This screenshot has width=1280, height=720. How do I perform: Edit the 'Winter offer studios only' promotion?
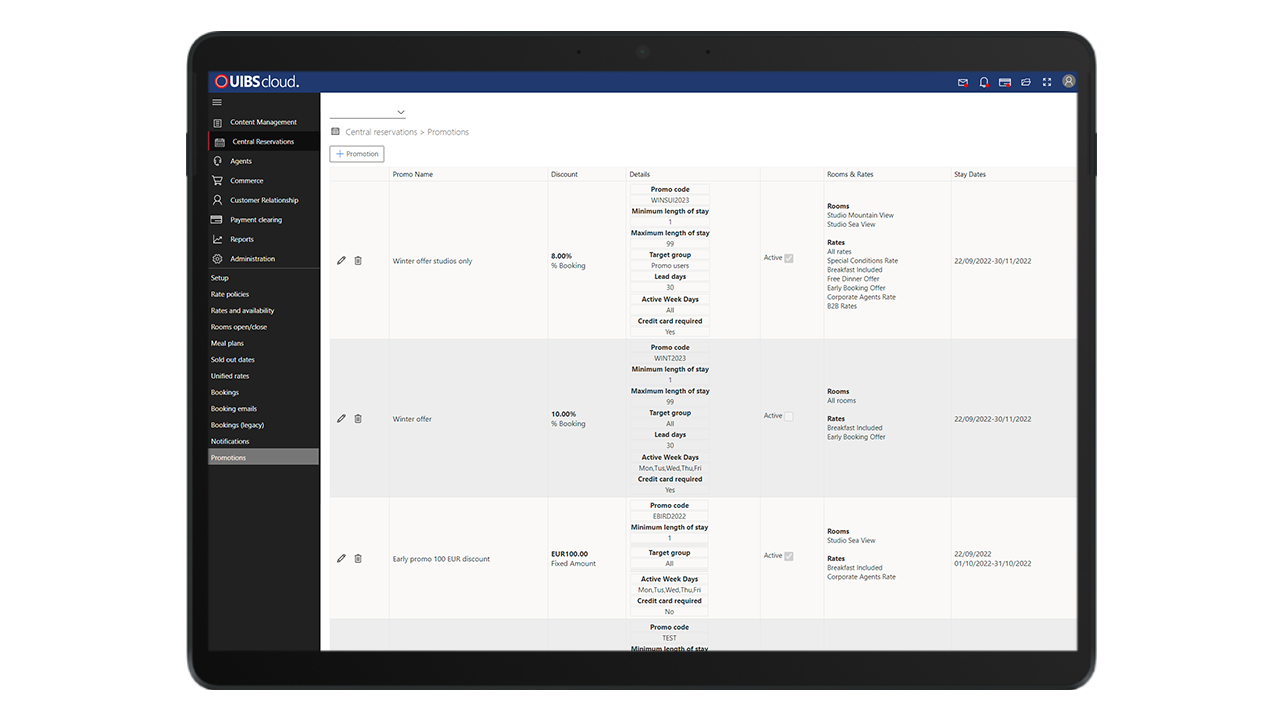click(x=341, y=261)
